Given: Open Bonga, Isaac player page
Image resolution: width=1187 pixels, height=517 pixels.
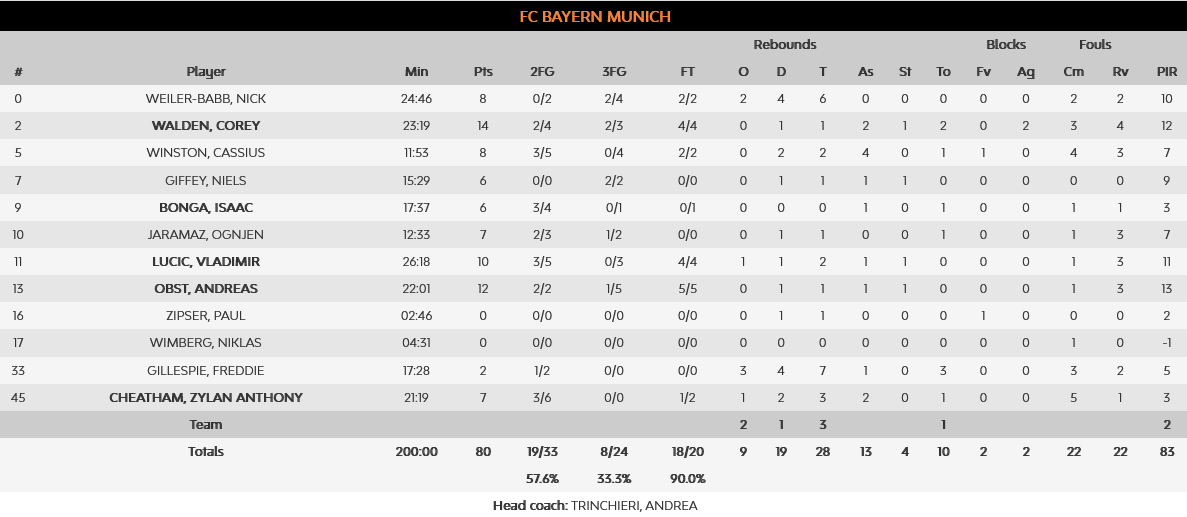Looking at the screenshot, I should tap(205, 208).
